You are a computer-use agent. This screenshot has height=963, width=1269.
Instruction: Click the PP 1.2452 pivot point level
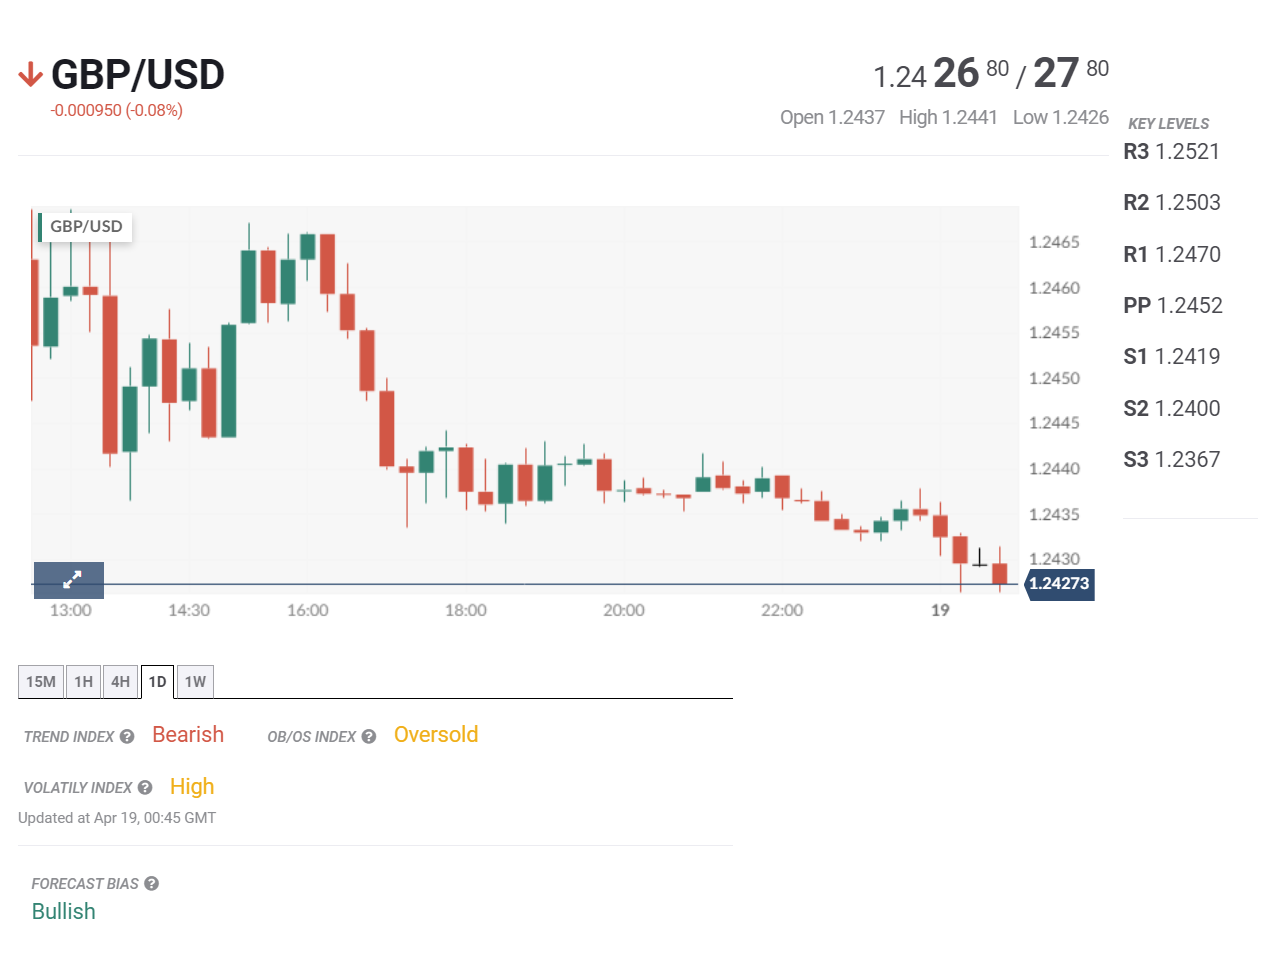[1172, 306]
